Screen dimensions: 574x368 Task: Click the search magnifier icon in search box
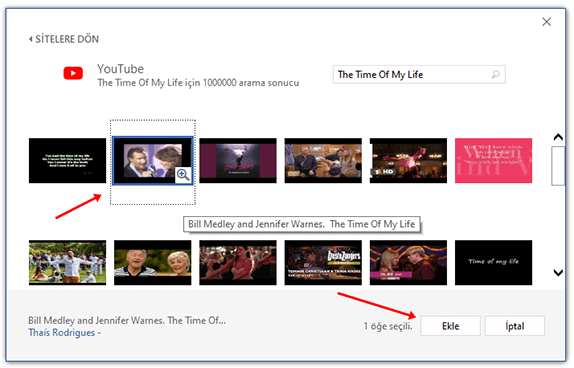495,75
